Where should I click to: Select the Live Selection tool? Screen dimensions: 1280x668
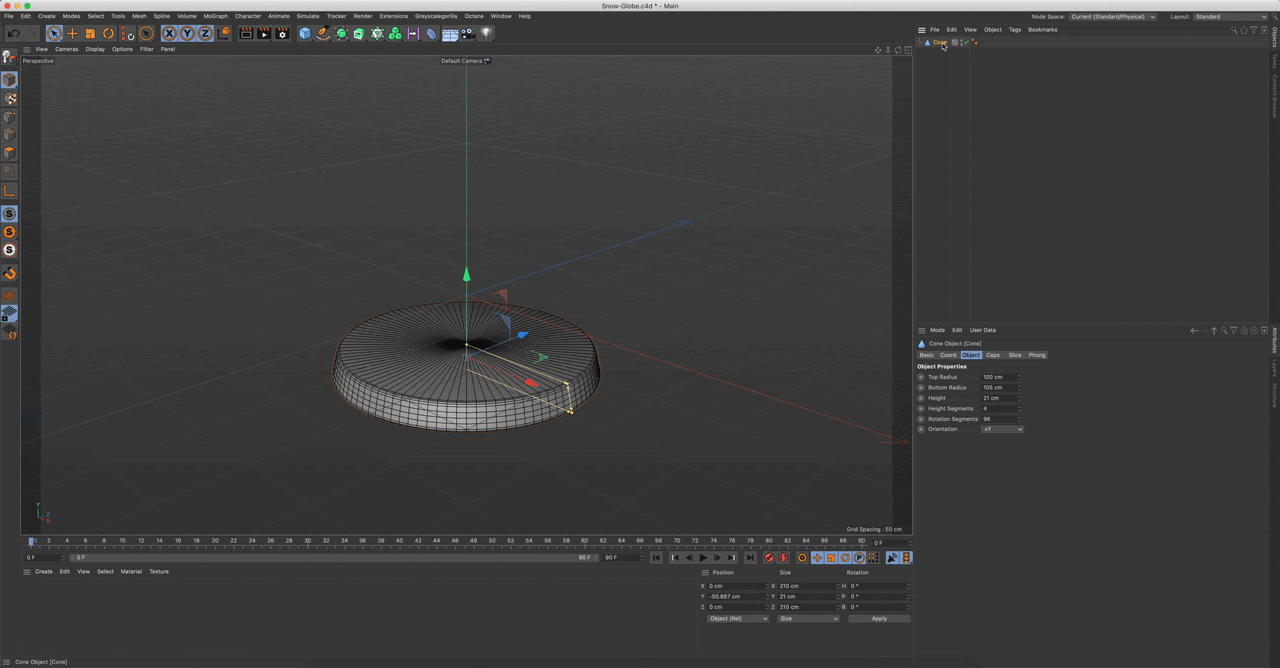(x=54, y=34)
